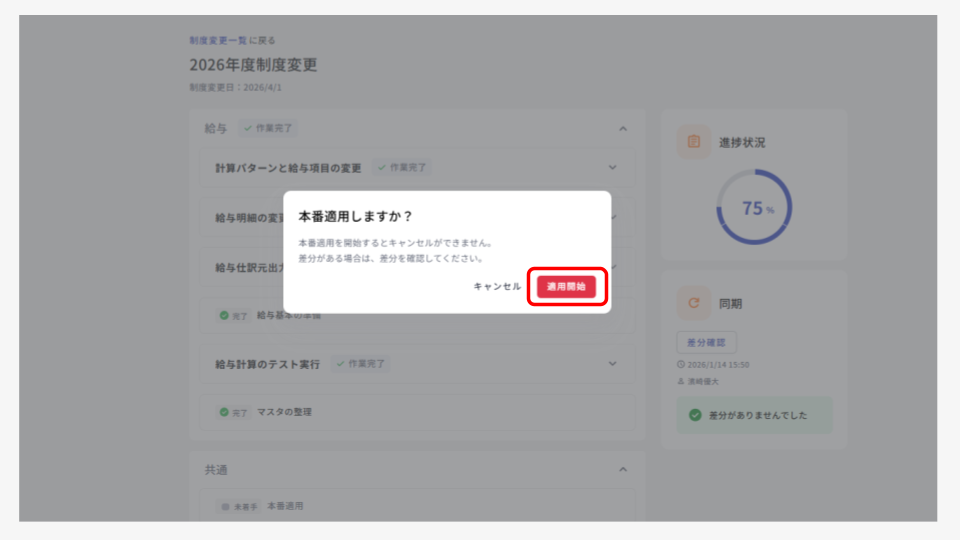This screenshot has height=540, width=960.
Task: Collapse the 共通 section chevron
Action: click(x=623, y=470)
